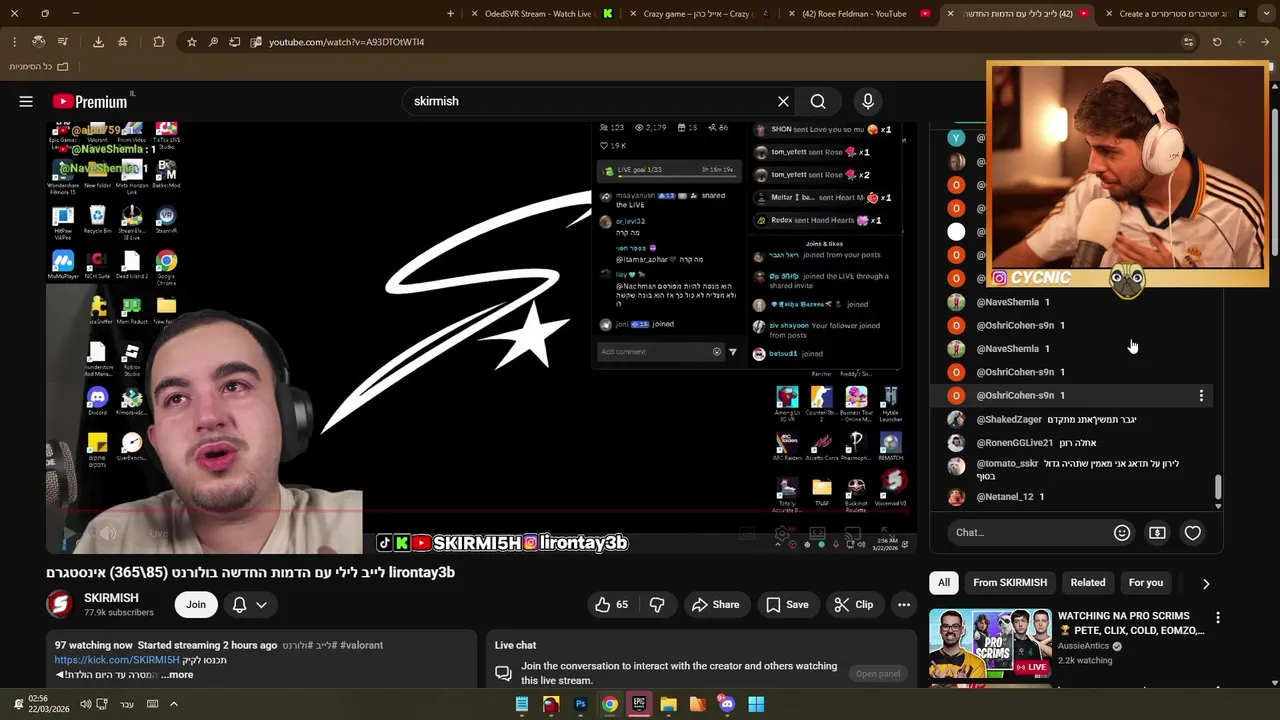The image size is (1280, 720).
Task: Expand the description with ...more
Action: click(177, 675)
